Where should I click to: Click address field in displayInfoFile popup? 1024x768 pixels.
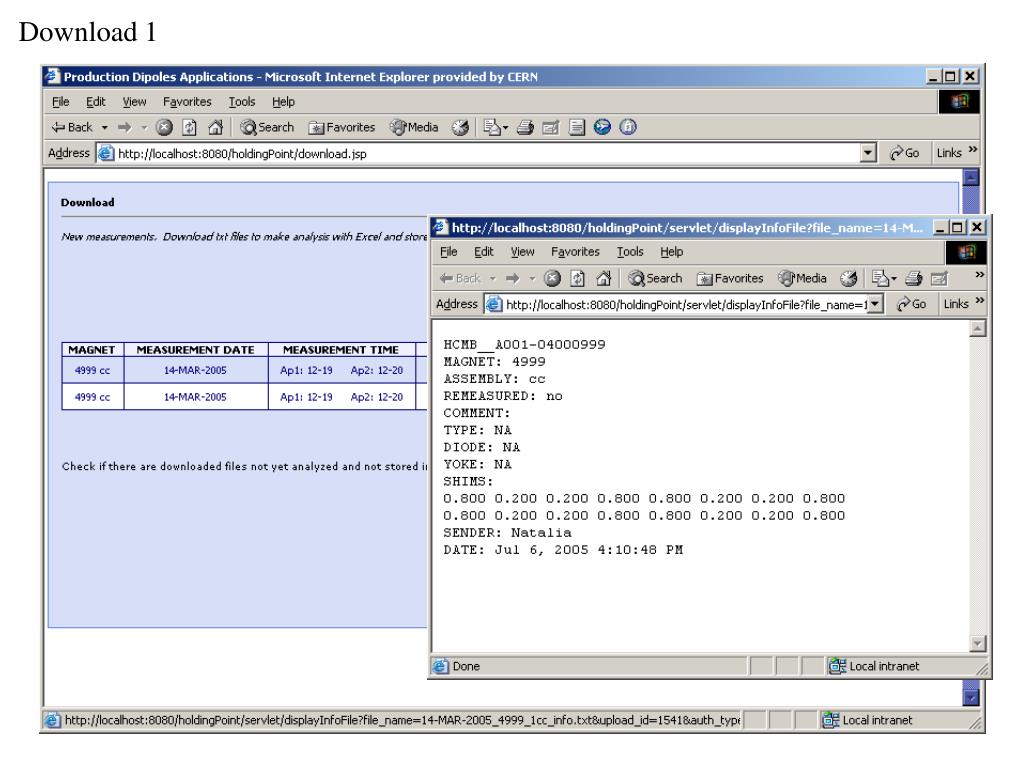click(677, 304)
